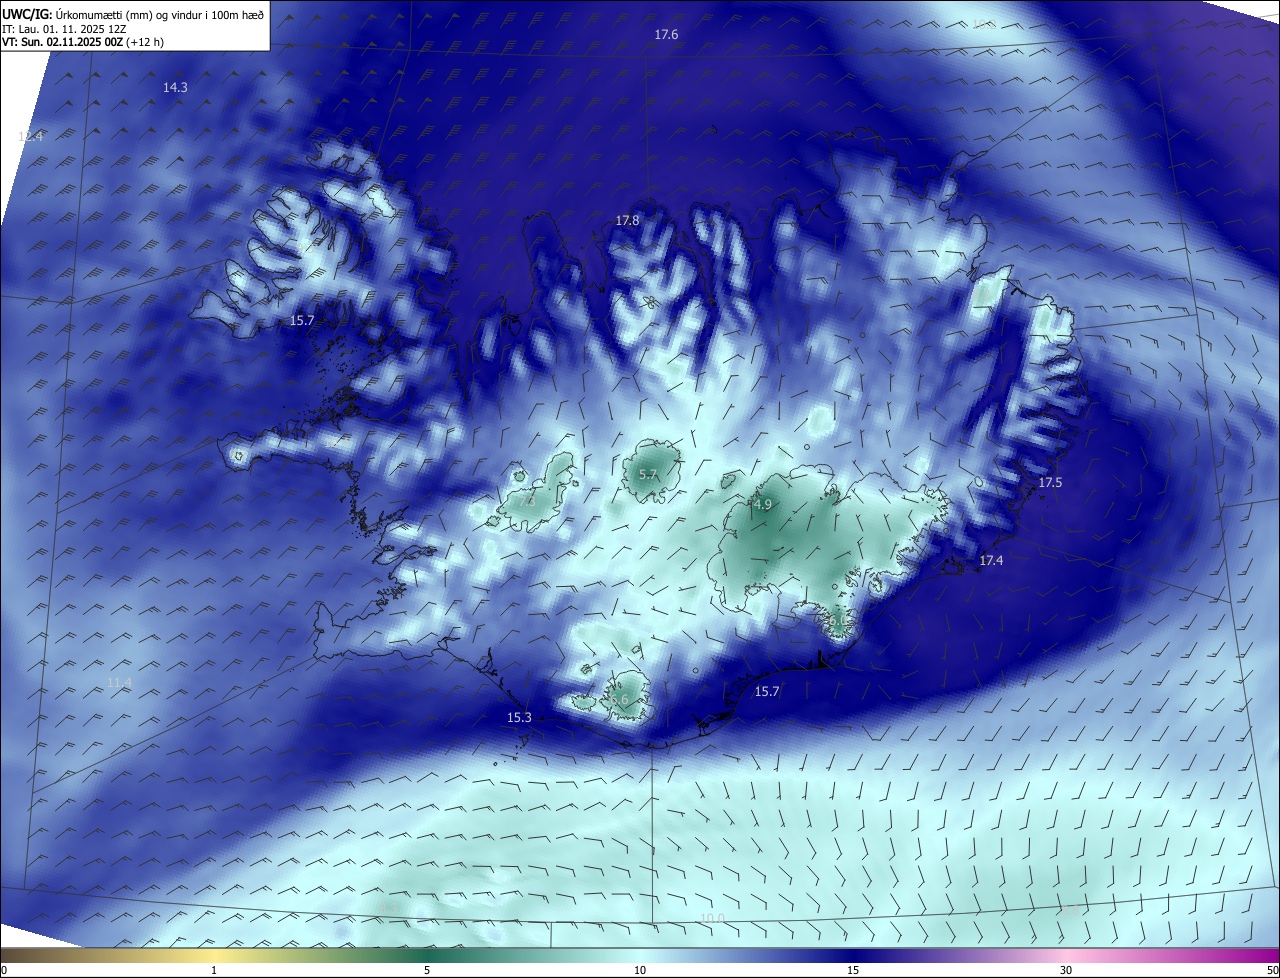Click the 5.7 value on Hofsjökull glacier

[648, 475]
